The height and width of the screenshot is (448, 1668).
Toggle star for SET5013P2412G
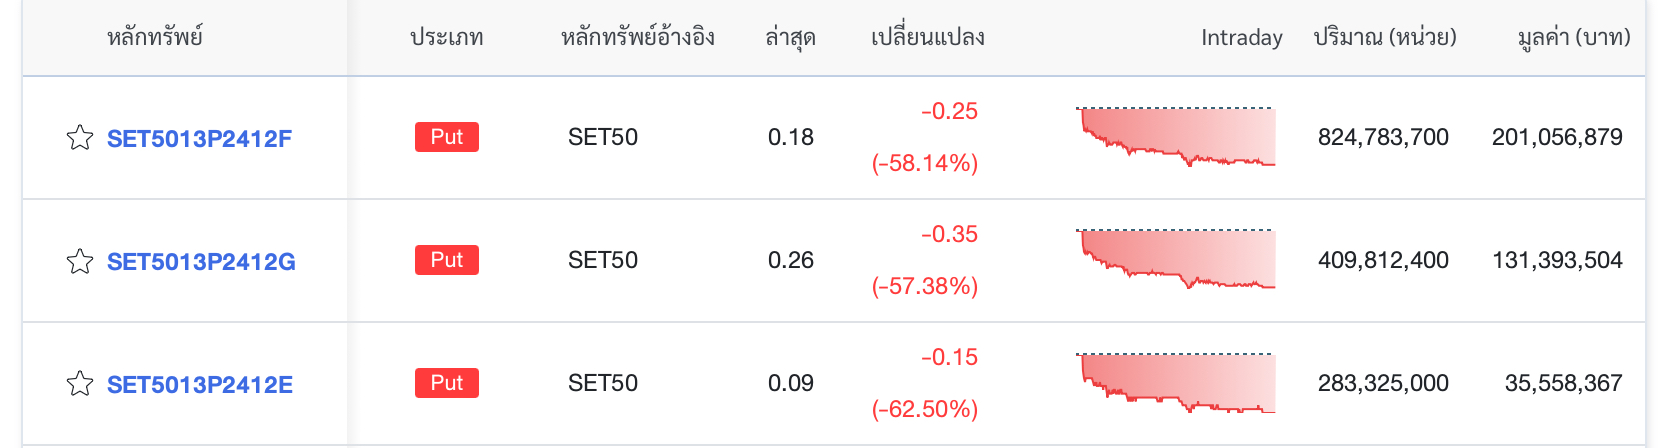[80, 261]
